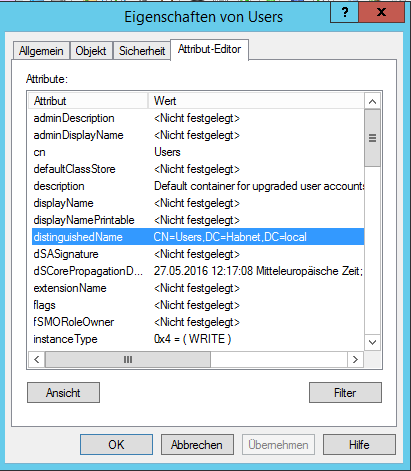Image resolution: width=411 pixels, height=471 pixels.
Task: Open the Filter button menu
Action: (345, 393)
